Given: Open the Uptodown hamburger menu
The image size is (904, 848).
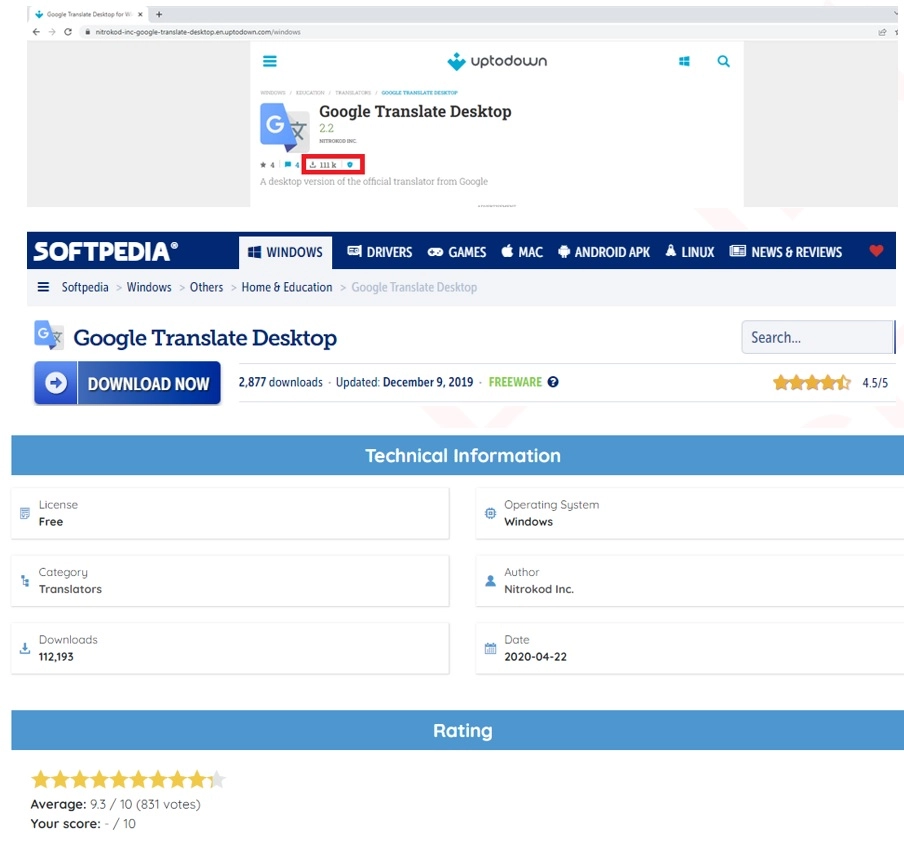Looking at the screenshot, I should [x=270, y=61].
